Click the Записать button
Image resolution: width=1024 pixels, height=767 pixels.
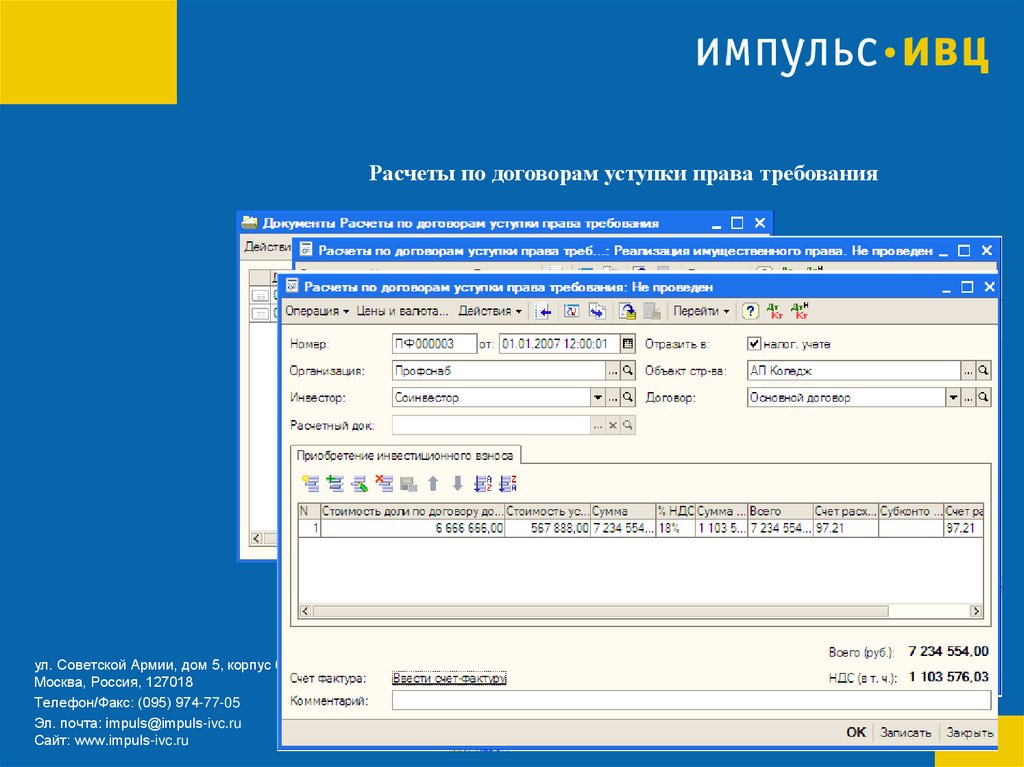pyautogui.click(x=906, y=732)
